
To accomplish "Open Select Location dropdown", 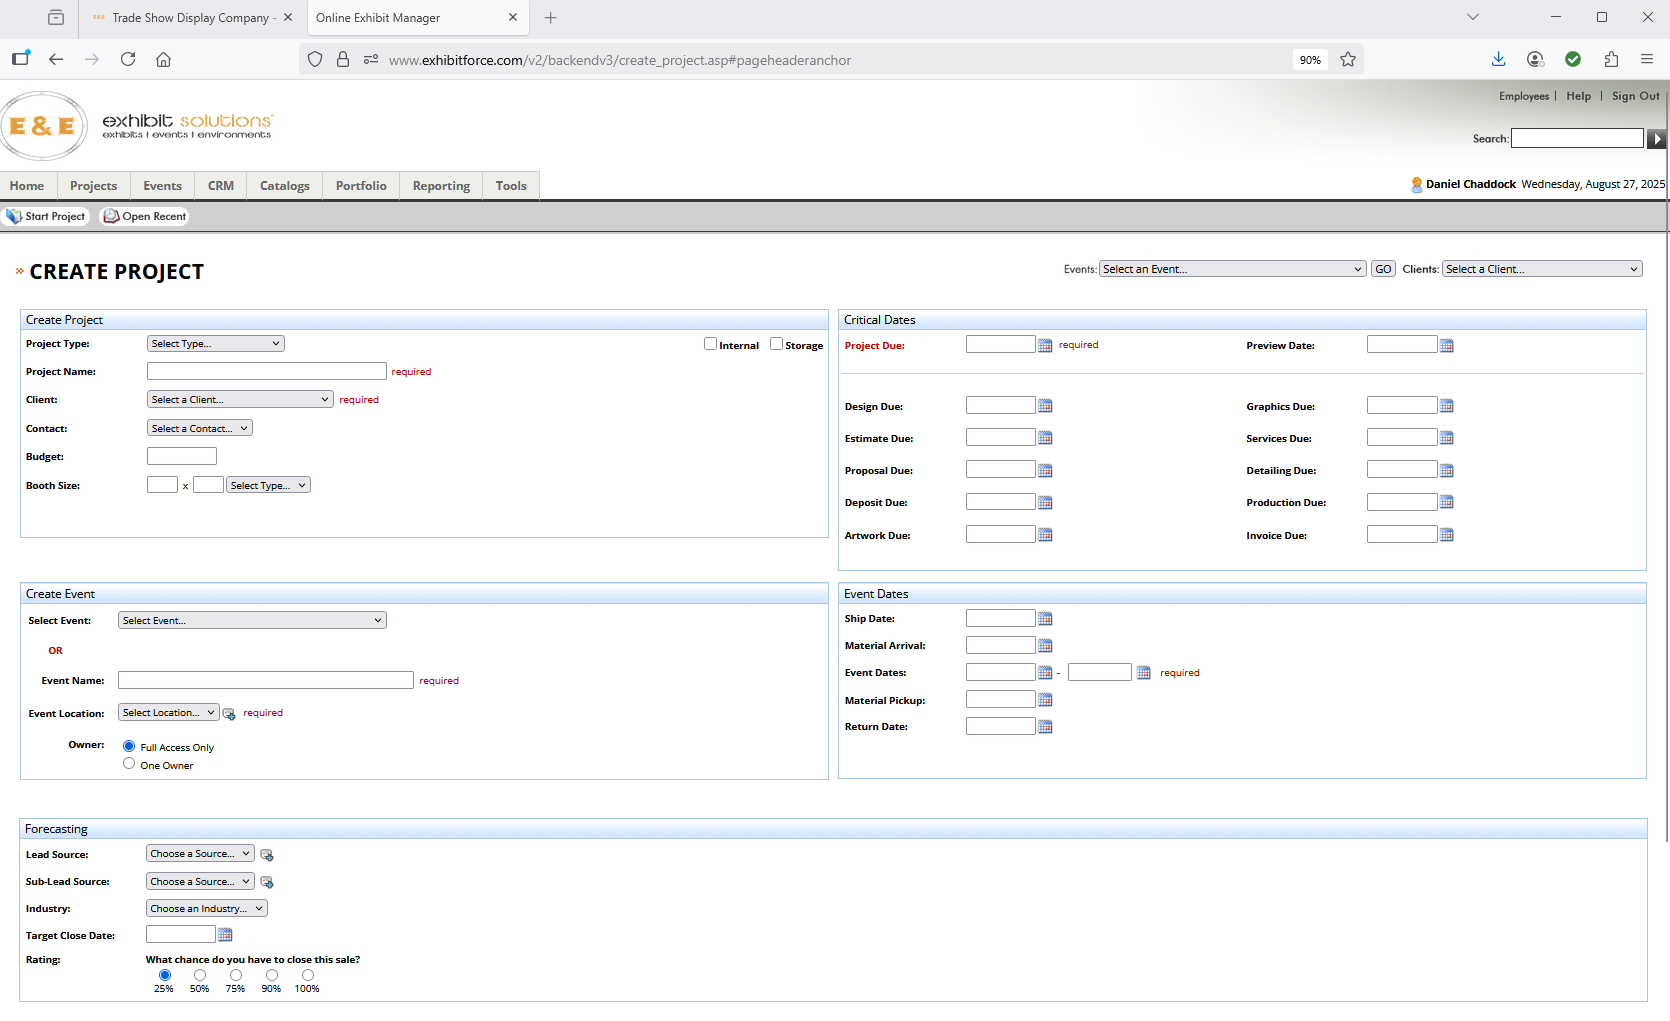I will [168, 713].
